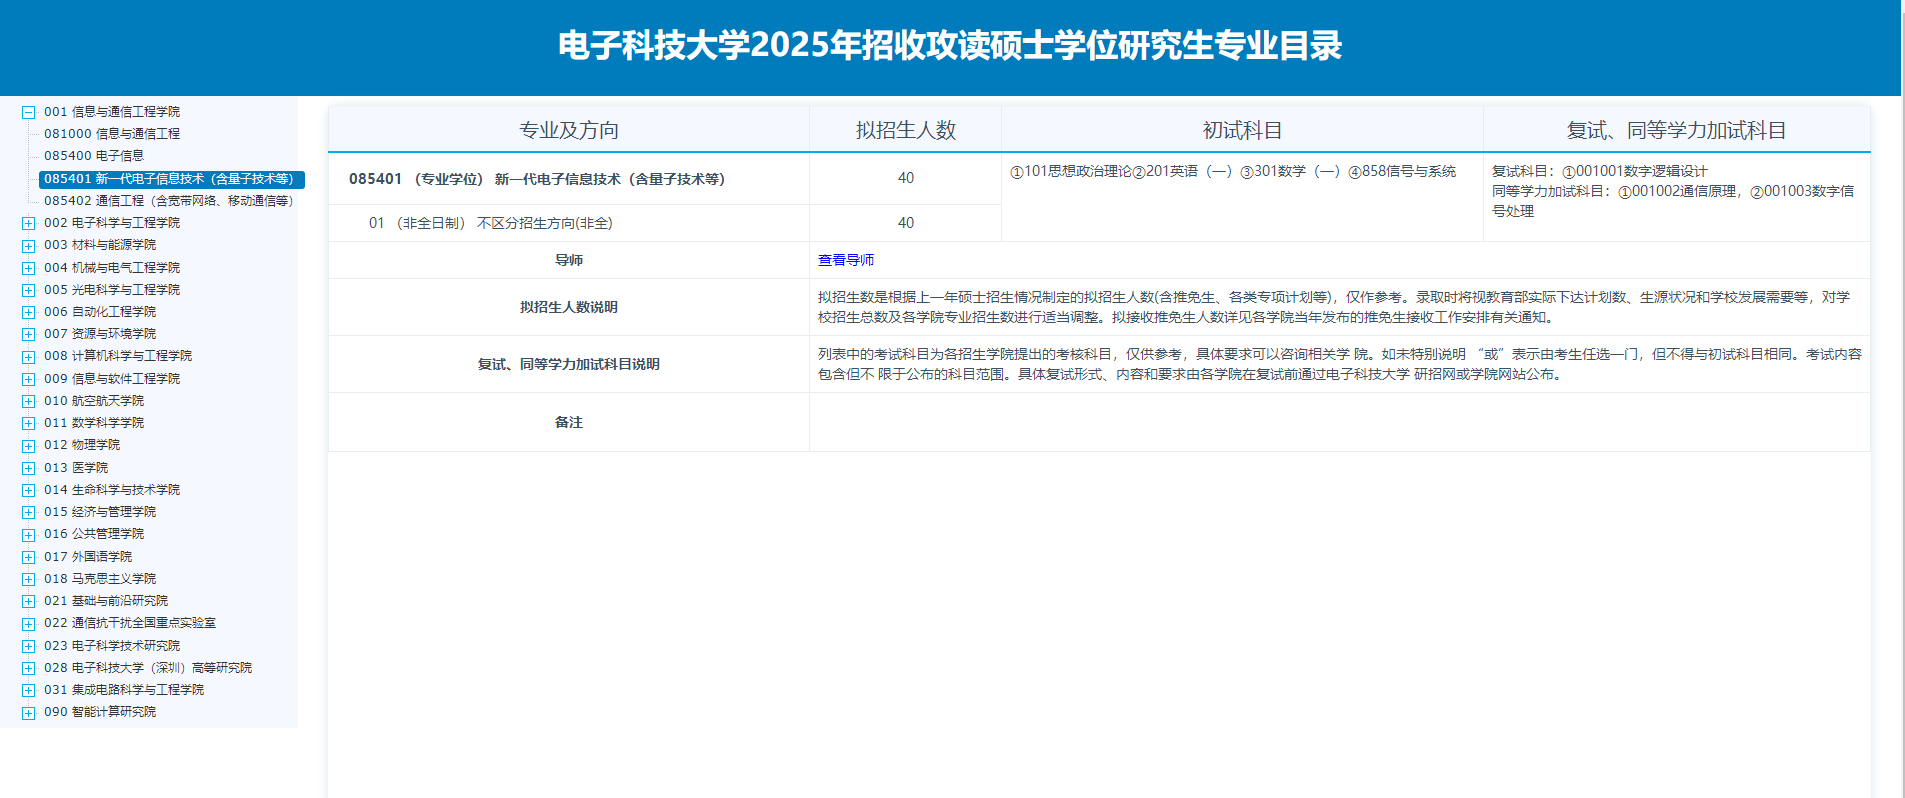This screenshot has width=1905, height=798.
Task: Click the 初试科目 list with 858信号与系统
Action: click(1233, 171)
